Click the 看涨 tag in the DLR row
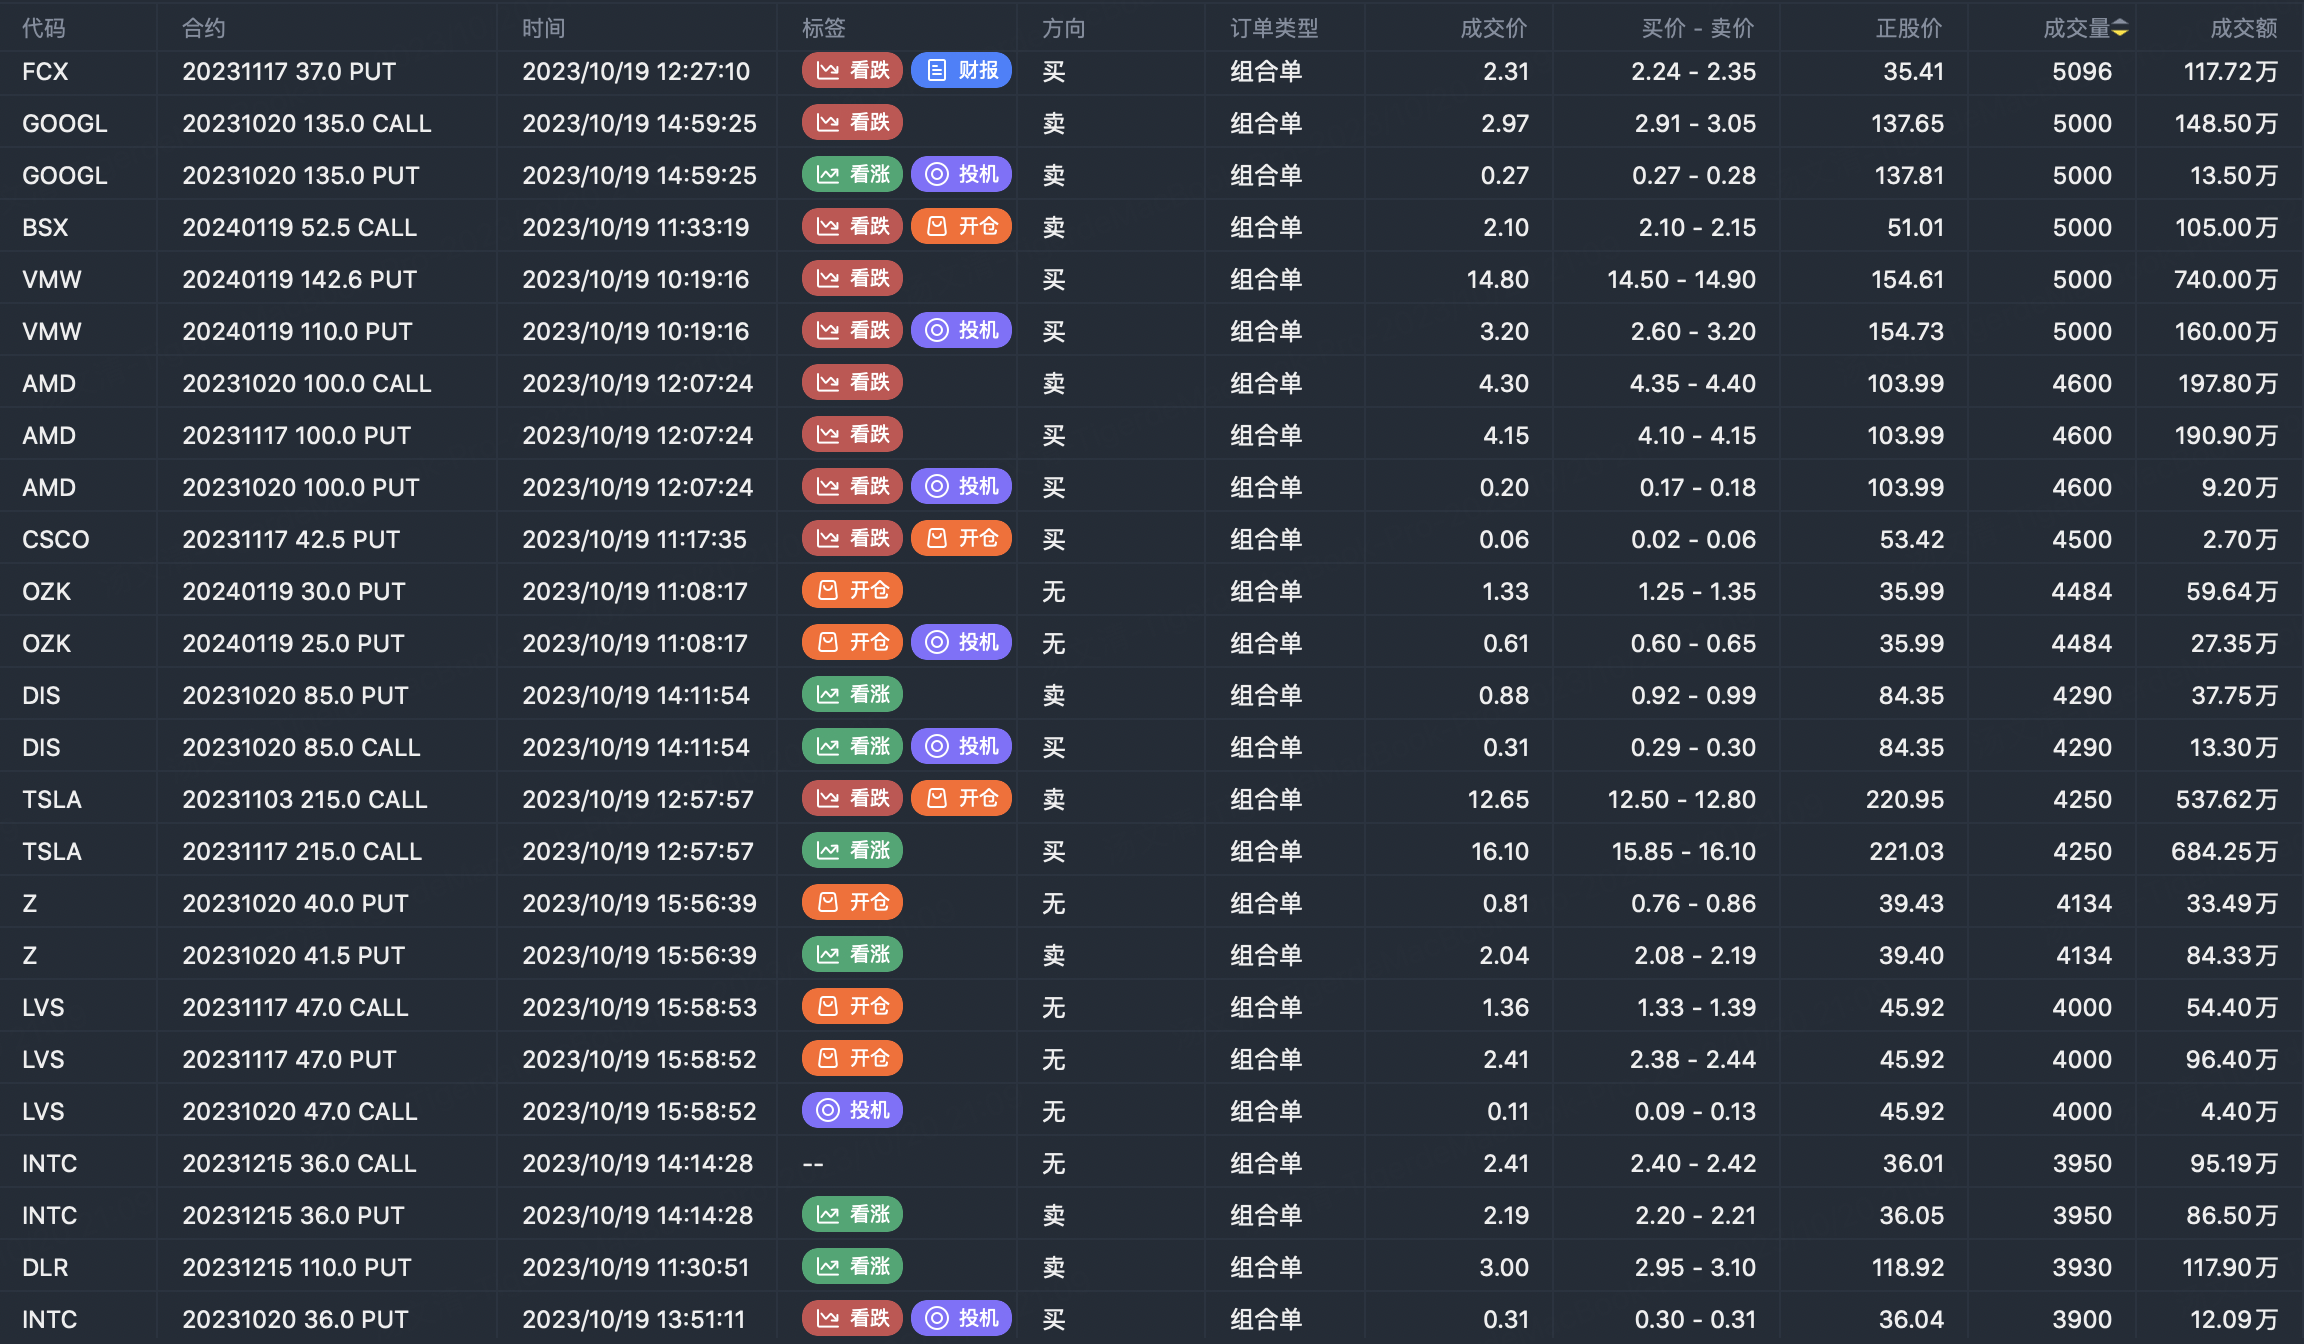 tap(852, 1267)
